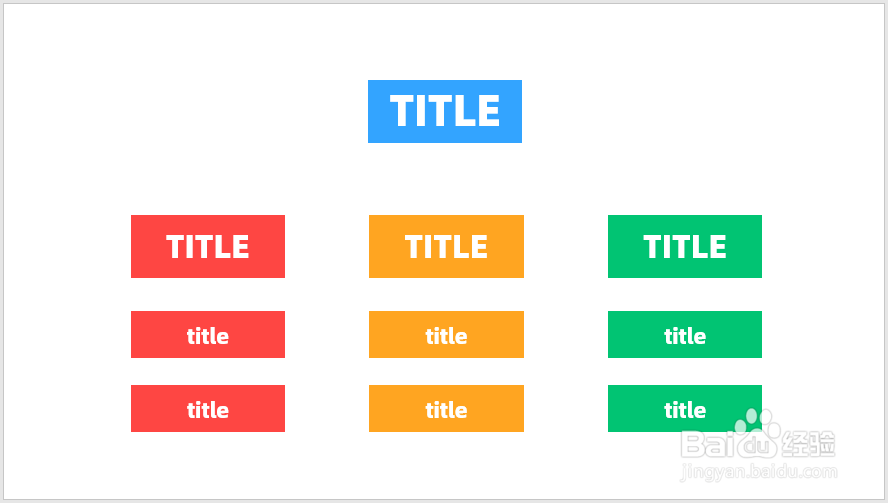Choose the upper small green title box

(685, 334)
